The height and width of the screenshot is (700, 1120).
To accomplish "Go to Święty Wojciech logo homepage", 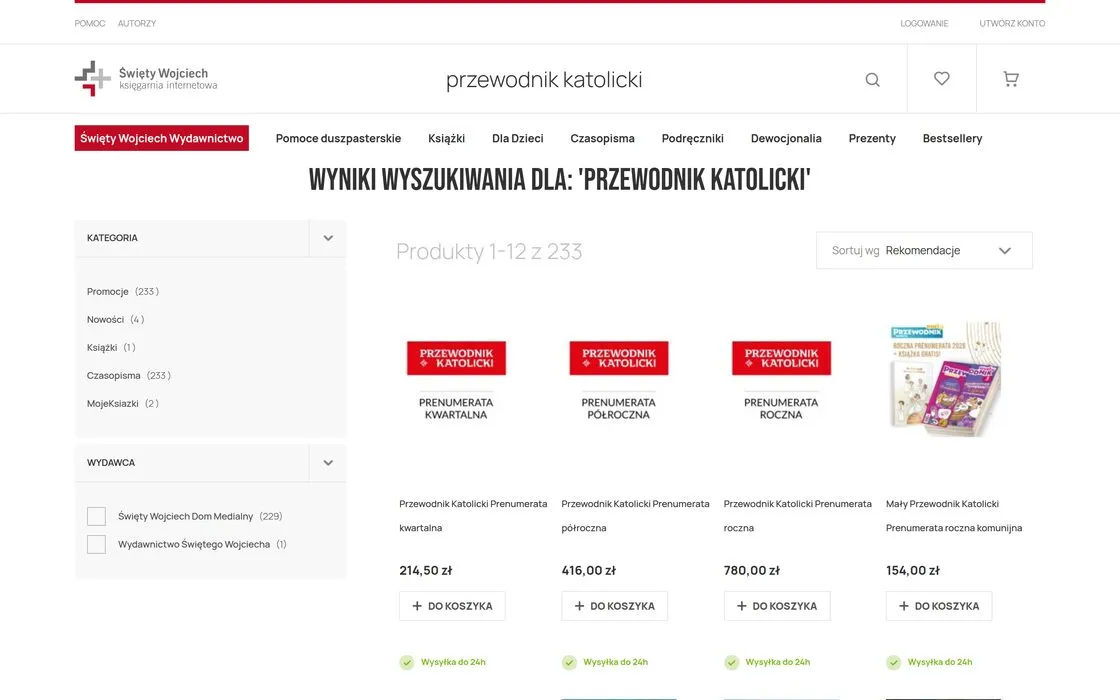I will 146,79.
